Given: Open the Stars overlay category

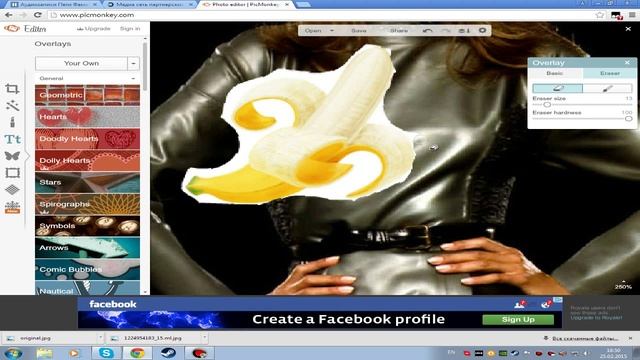Looking at the screenshot, I should point(87,182).
